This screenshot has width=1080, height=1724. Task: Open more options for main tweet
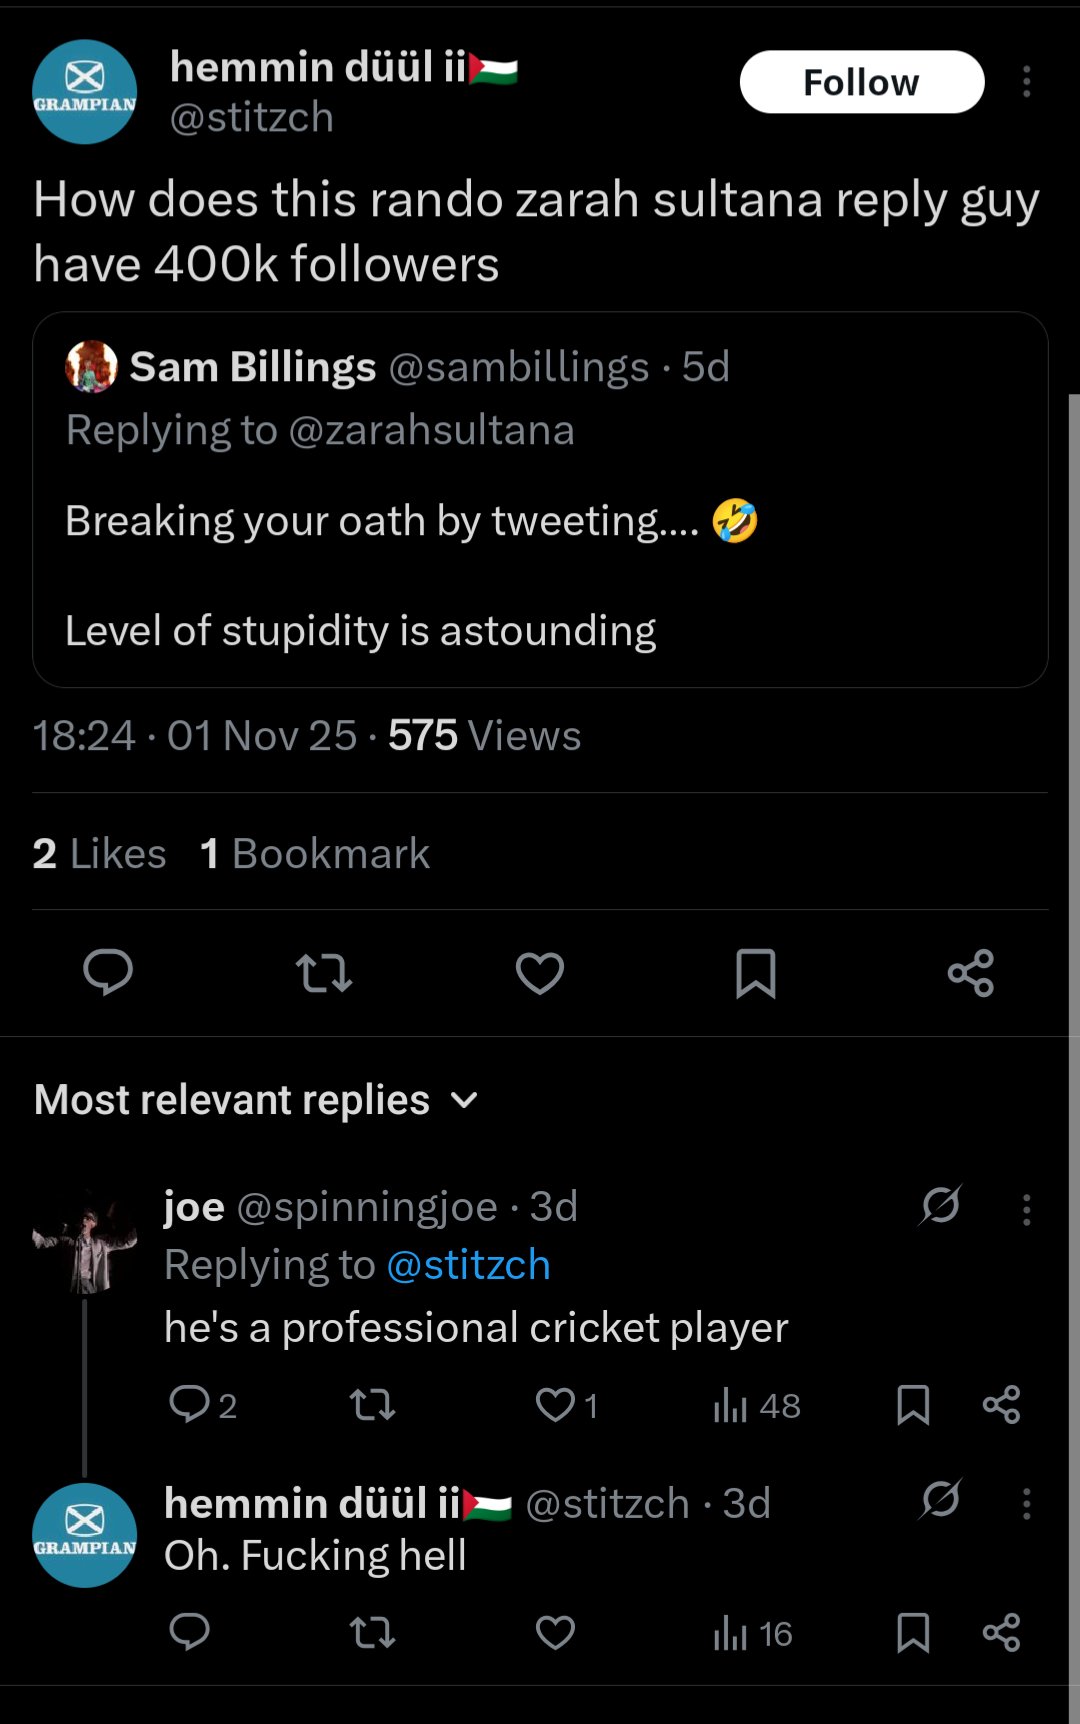(x=1026, y=82)
